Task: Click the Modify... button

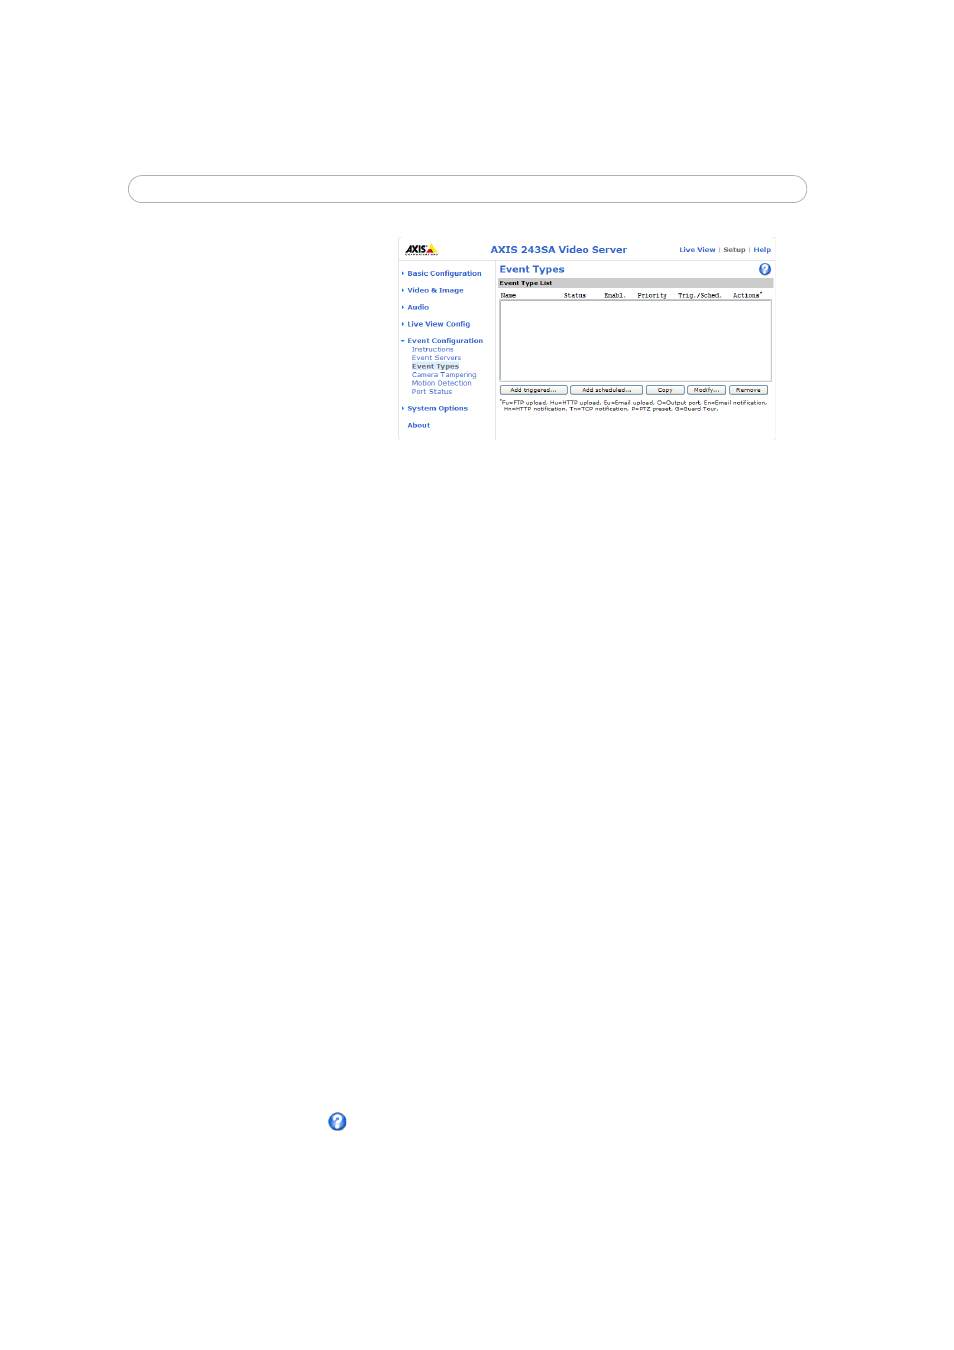Action: point(706,390)
